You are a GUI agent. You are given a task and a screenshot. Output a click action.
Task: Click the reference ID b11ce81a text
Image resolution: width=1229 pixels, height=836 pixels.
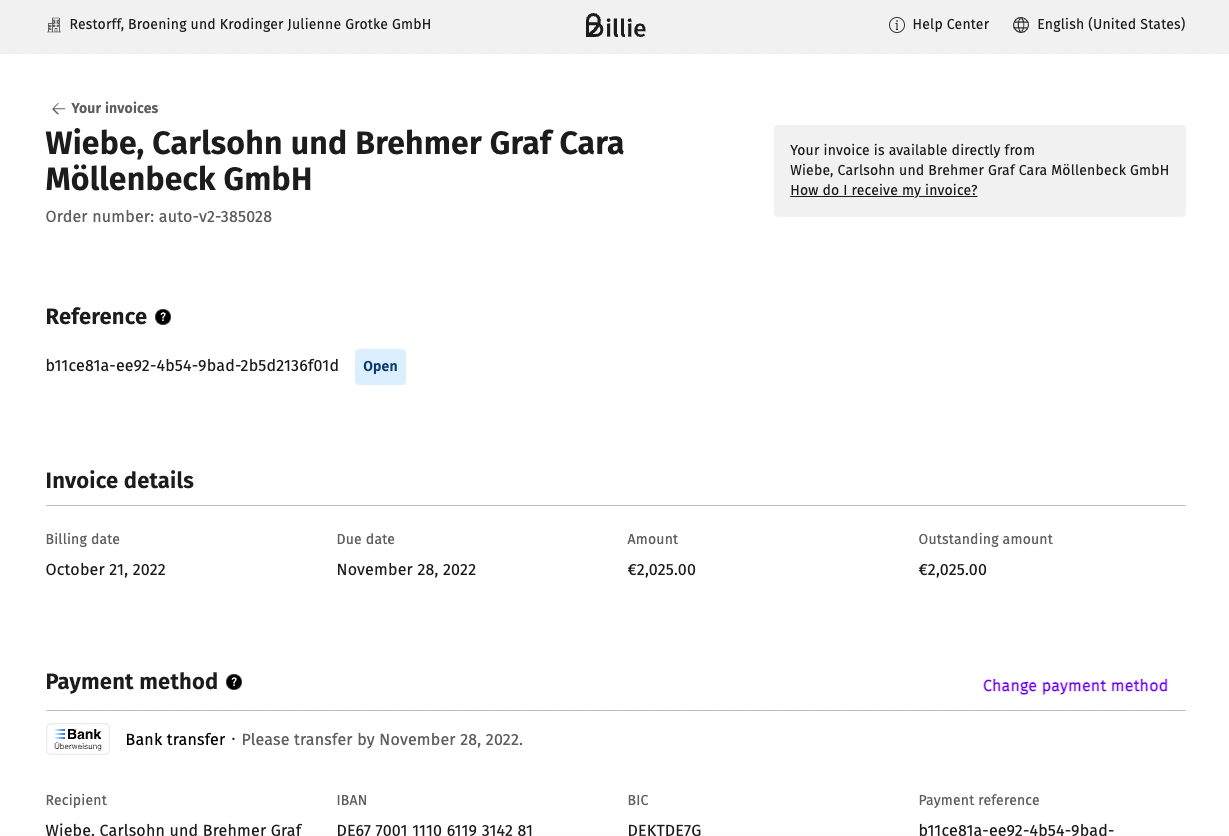[192, 366]
